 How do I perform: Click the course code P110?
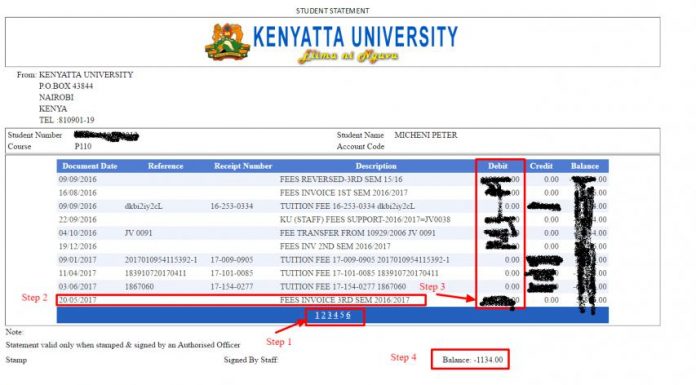83,147
